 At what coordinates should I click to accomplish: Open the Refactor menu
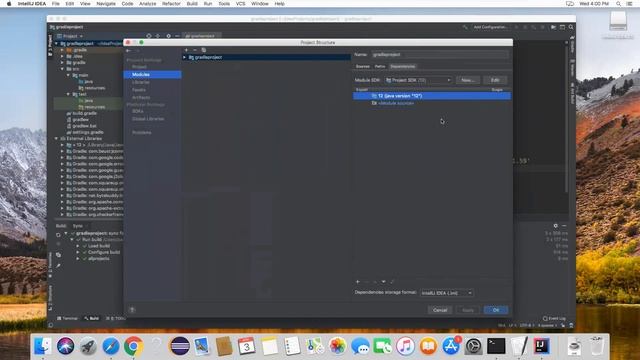pyautogui.click(x=171, y=4)
